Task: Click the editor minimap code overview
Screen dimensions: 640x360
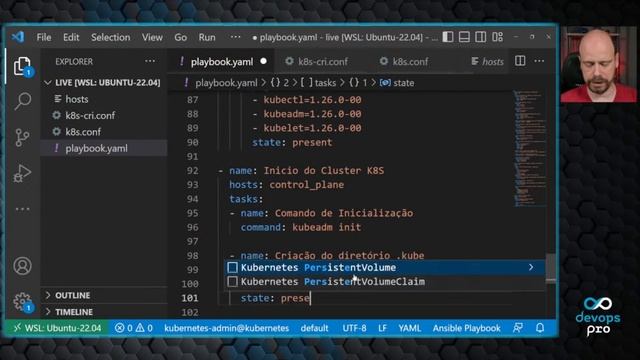Action: 529,149
